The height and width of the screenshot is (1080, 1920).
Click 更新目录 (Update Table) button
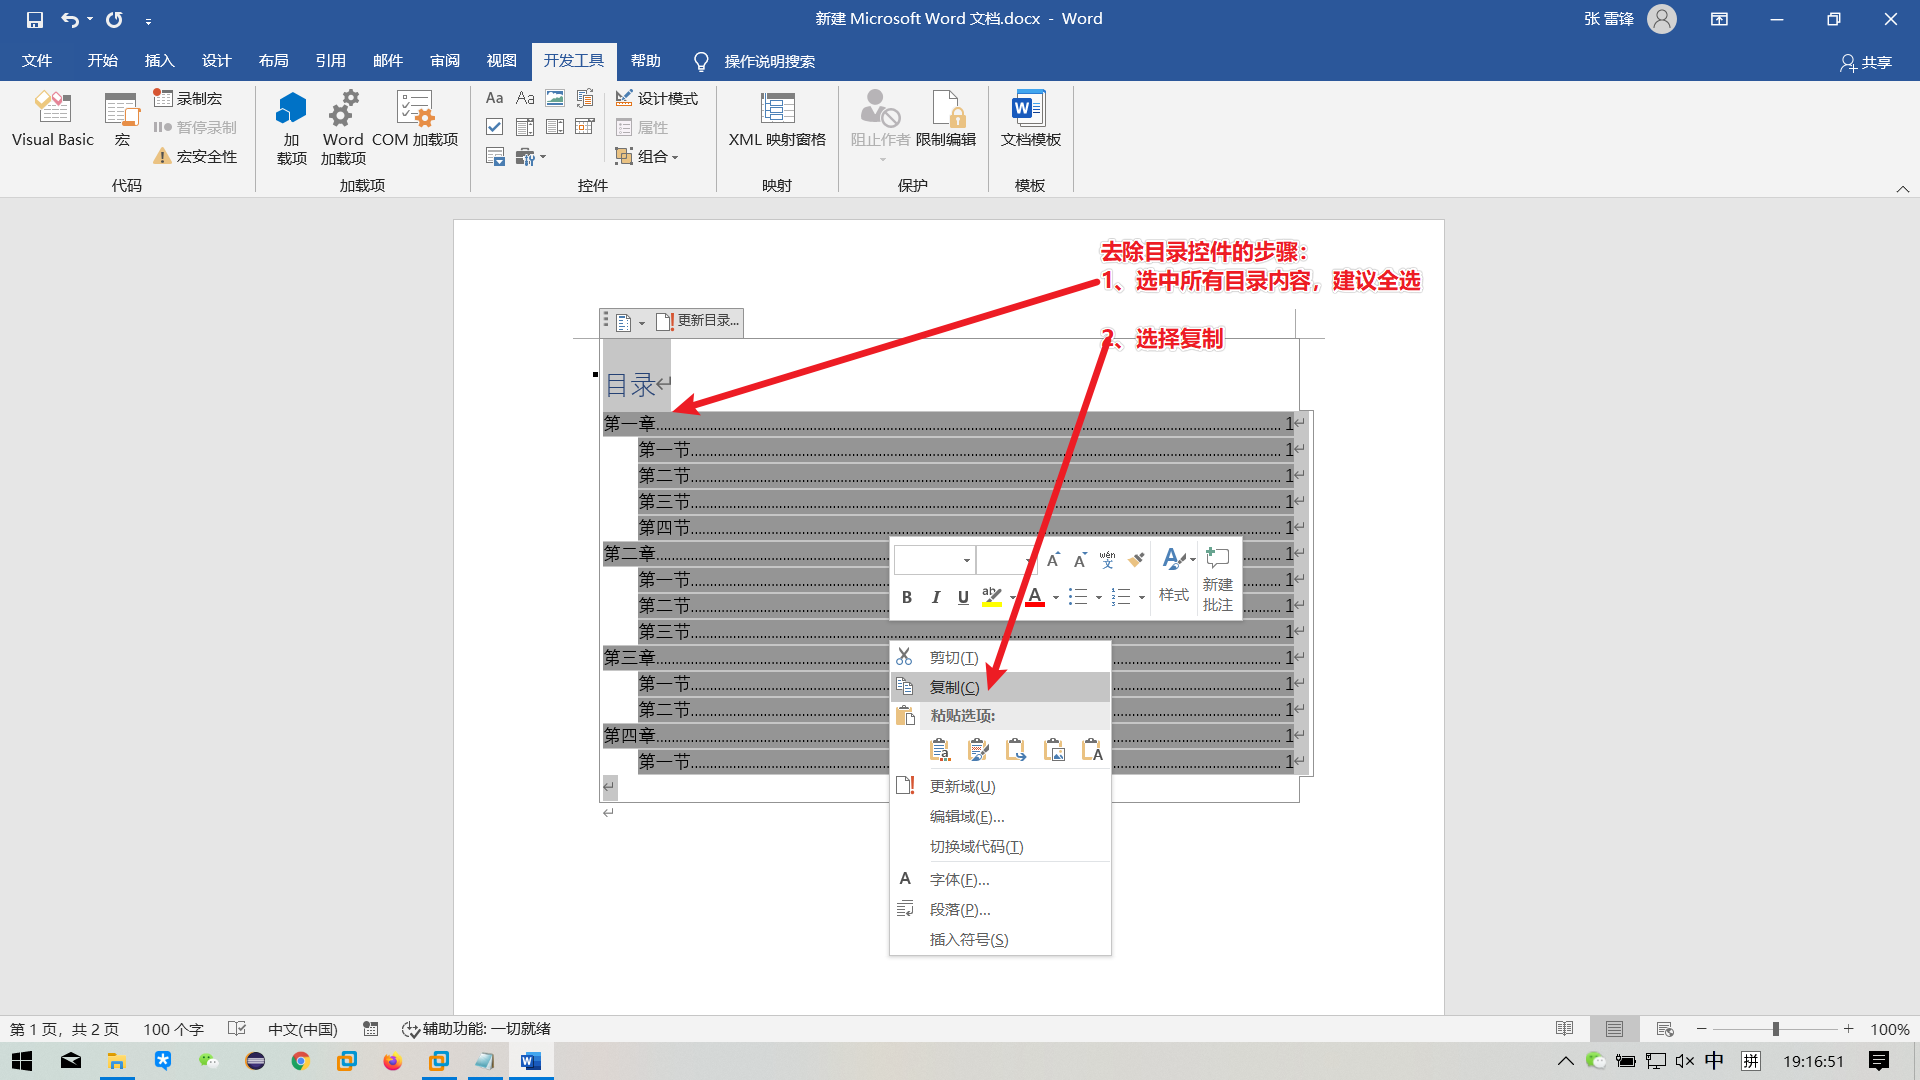tap(698, 321)
